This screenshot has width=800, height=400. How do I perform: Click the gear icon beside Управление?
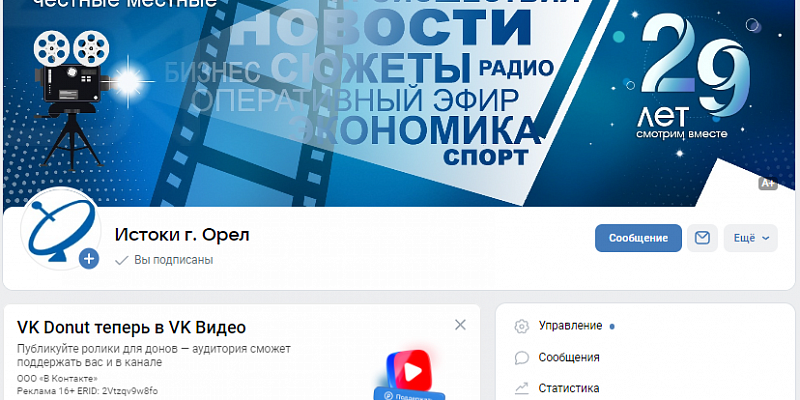[521, 327]
